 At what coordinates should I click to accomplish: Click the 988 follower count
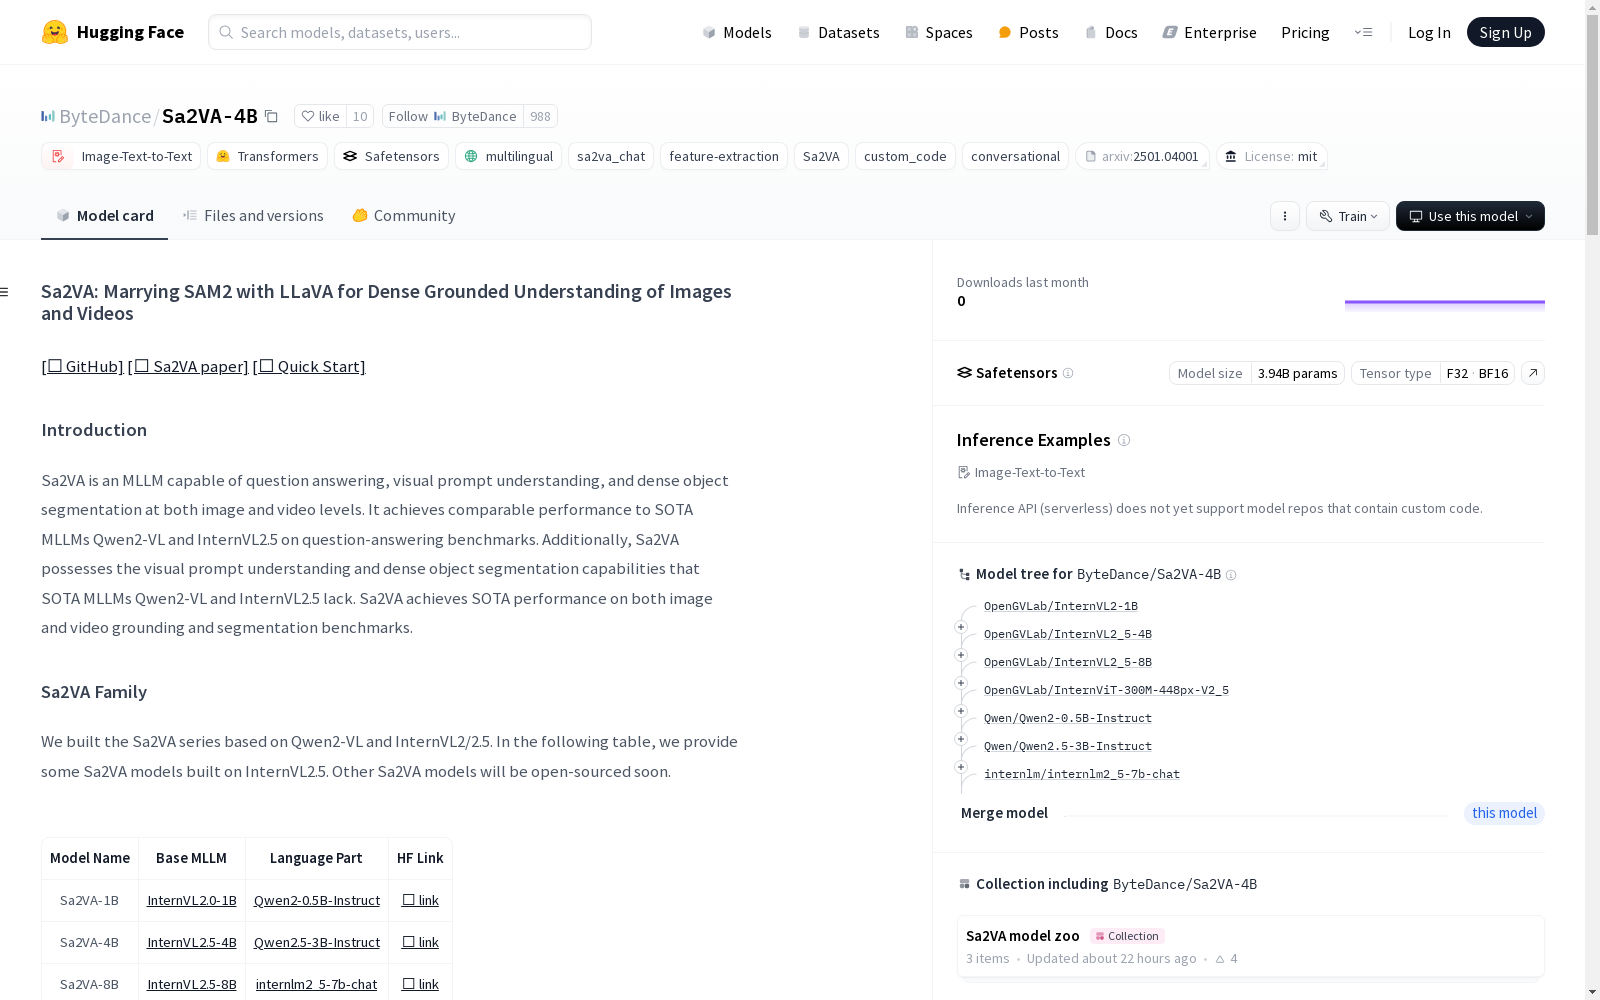(x=540, y=116)
